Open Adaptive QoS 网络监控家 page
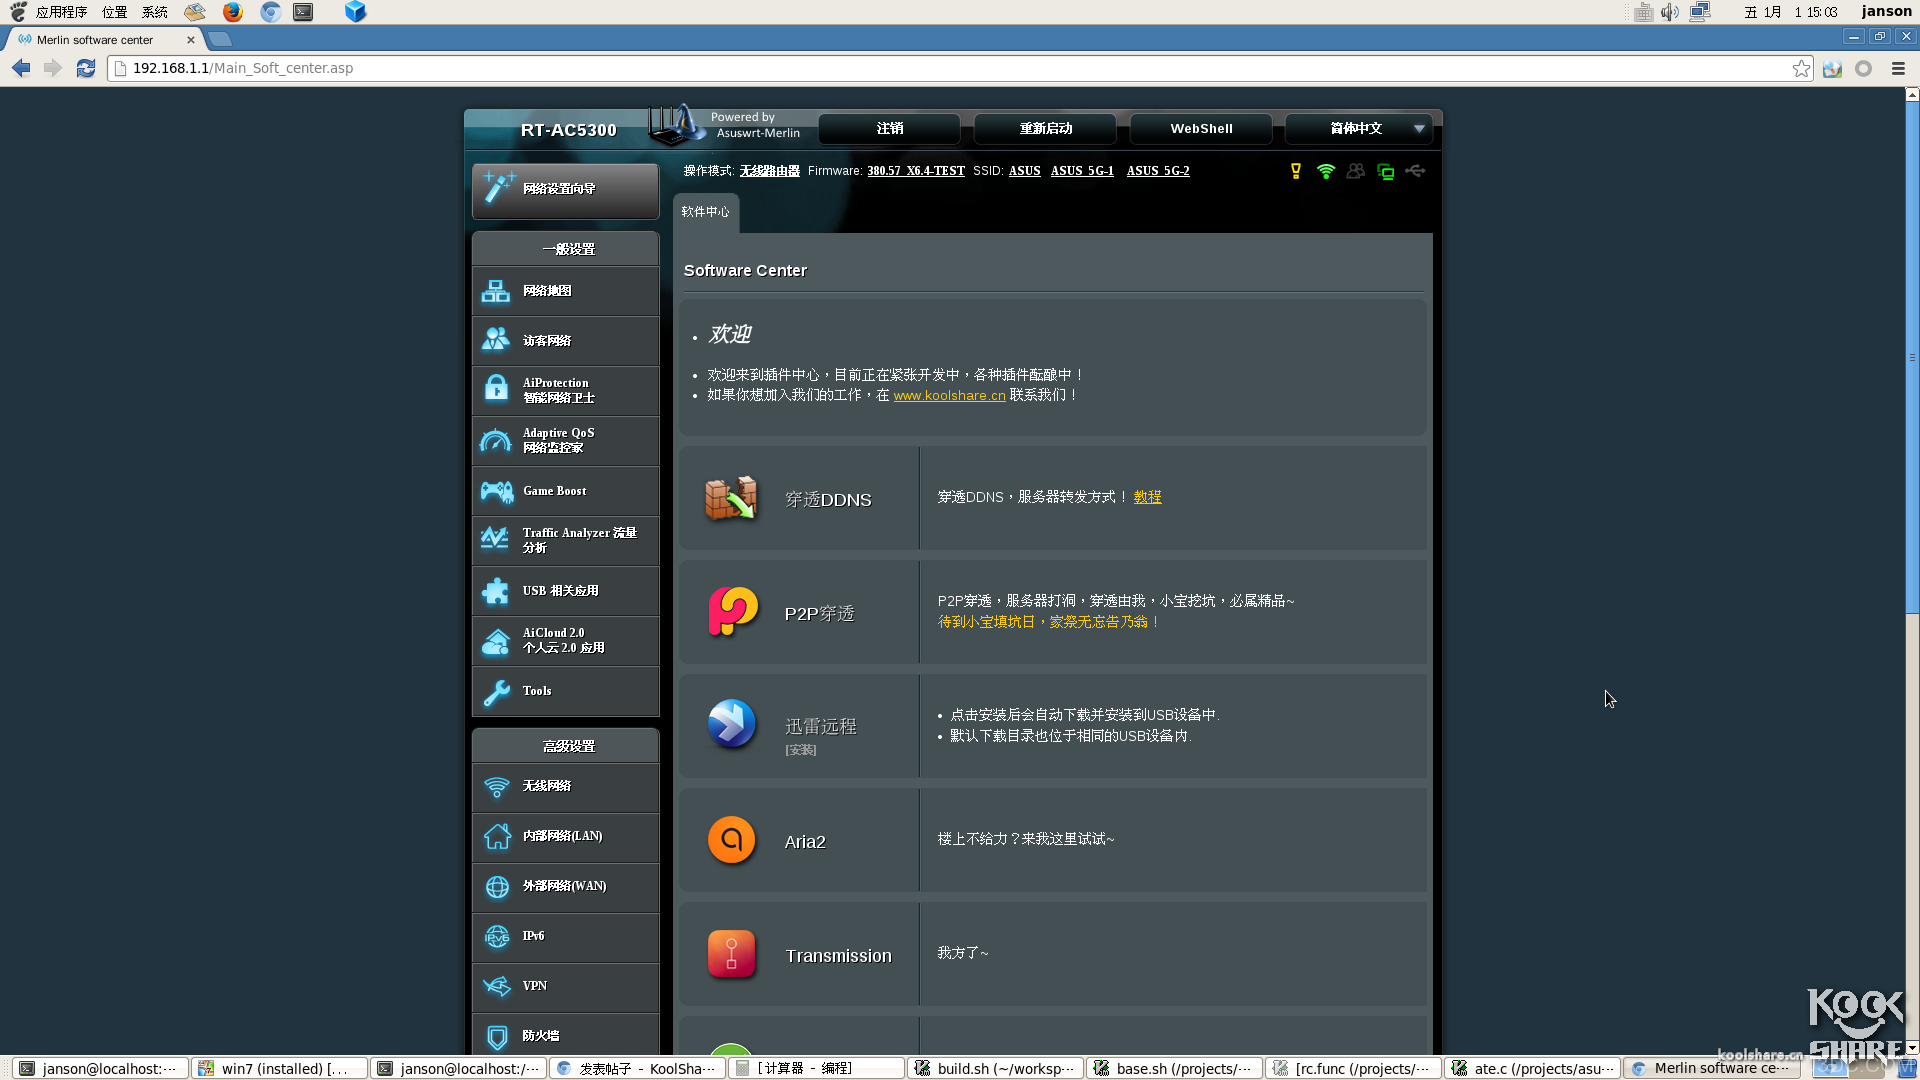Viewport: 1920px width, 1080px height. pos(566,441)
